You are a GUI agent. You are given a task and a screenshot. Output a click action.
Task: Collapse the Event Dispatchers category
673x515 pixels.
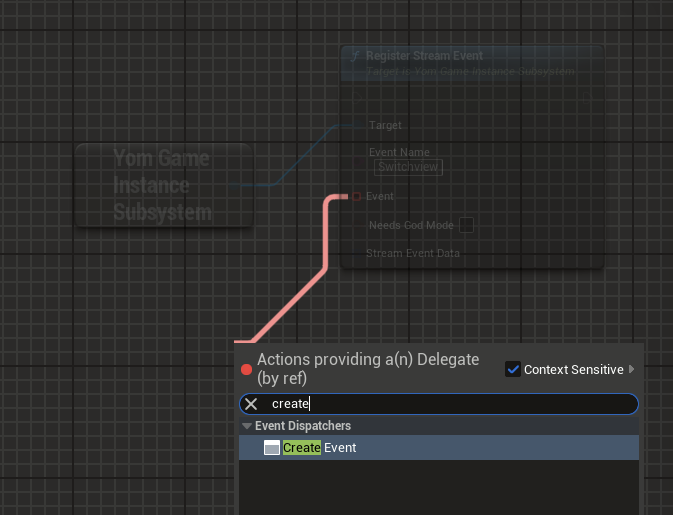[247, 426]
